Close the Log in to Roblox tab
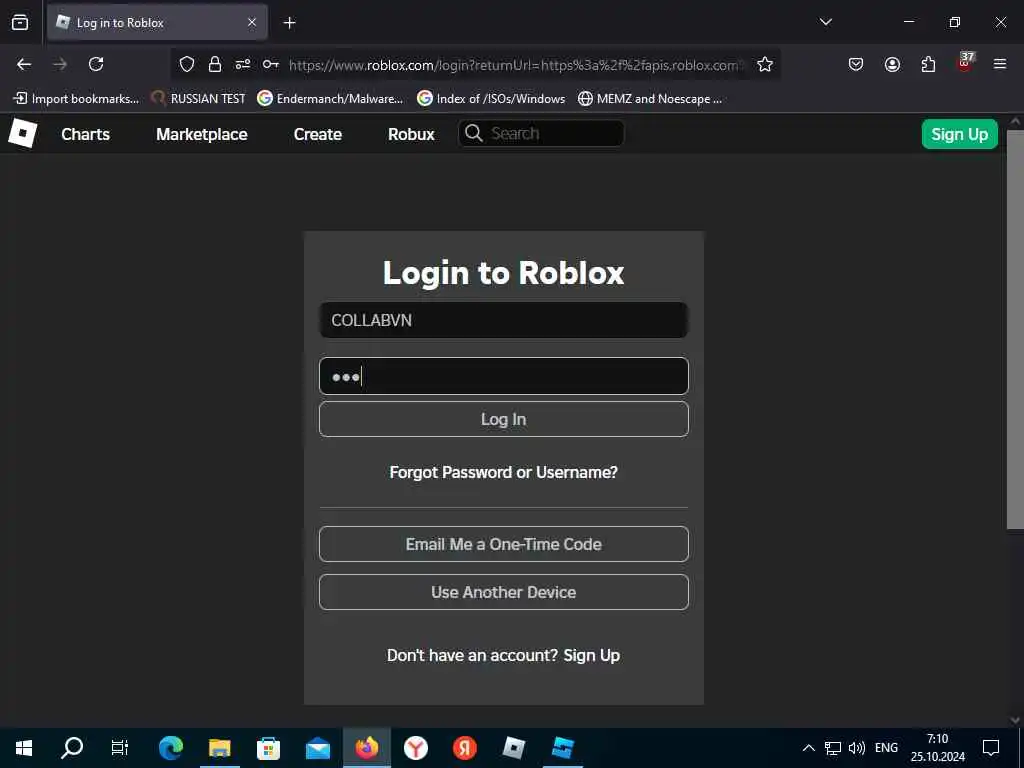 tap(252, 22)
